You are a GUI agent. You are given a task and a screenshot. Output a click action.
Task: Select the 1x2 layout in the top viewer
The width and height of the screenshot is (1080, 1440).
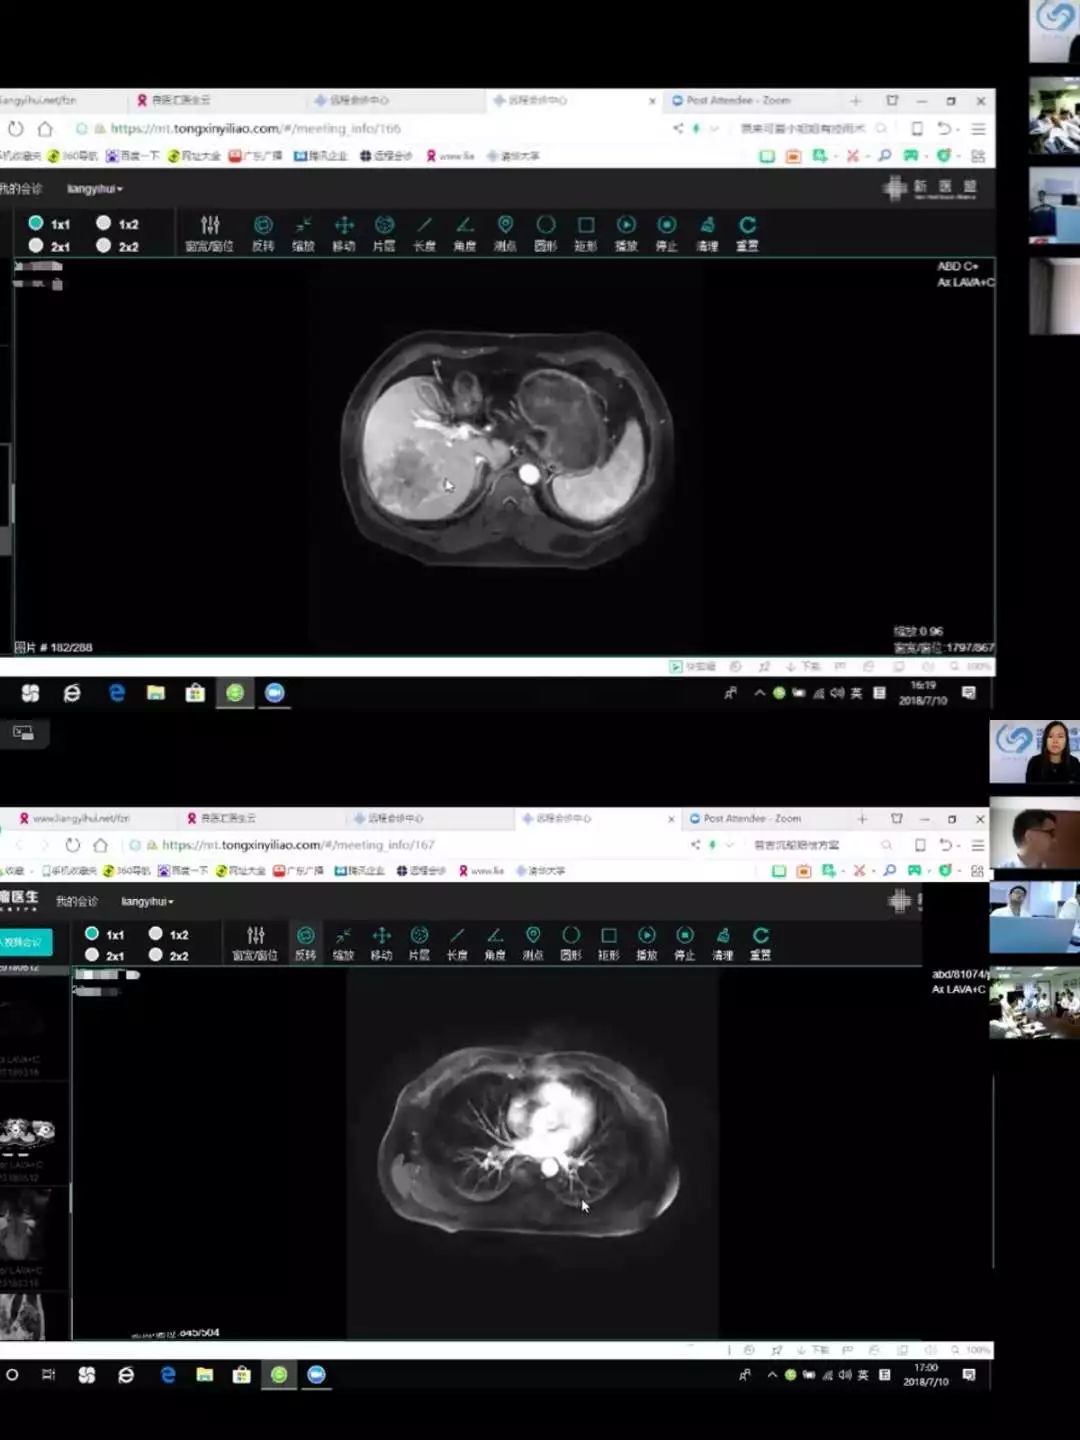[x=117, y=223]
